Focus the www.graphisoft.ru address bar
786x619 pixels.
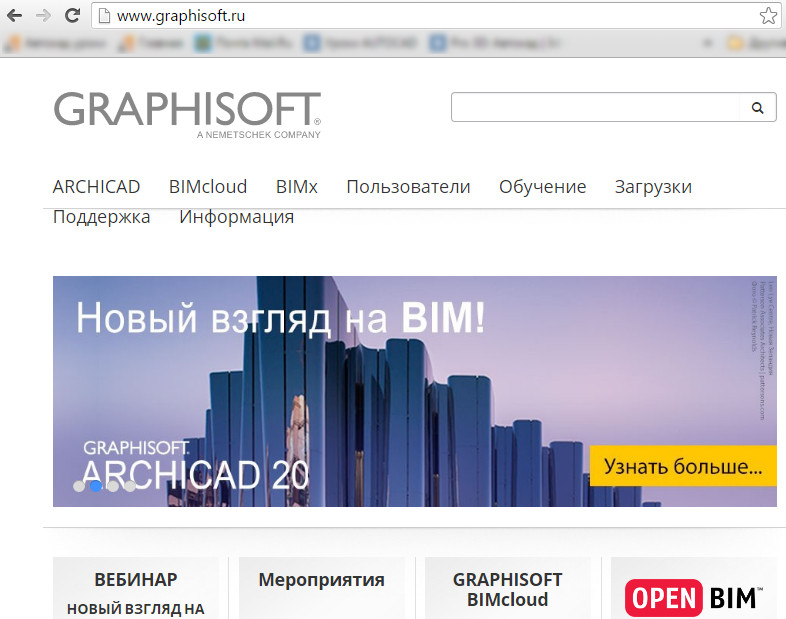(x=436, y=16)
